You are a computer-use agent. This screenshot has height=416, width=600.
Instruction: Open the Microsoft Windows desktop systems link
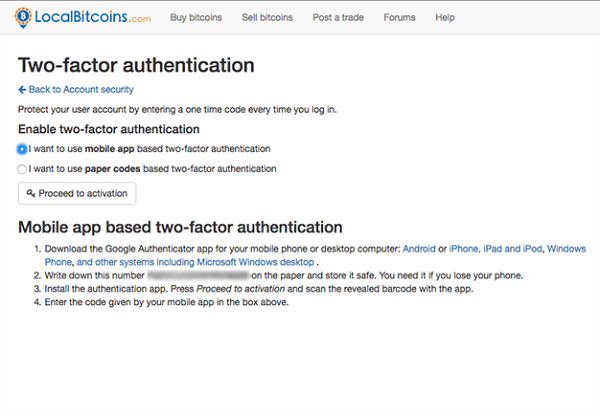195,262
